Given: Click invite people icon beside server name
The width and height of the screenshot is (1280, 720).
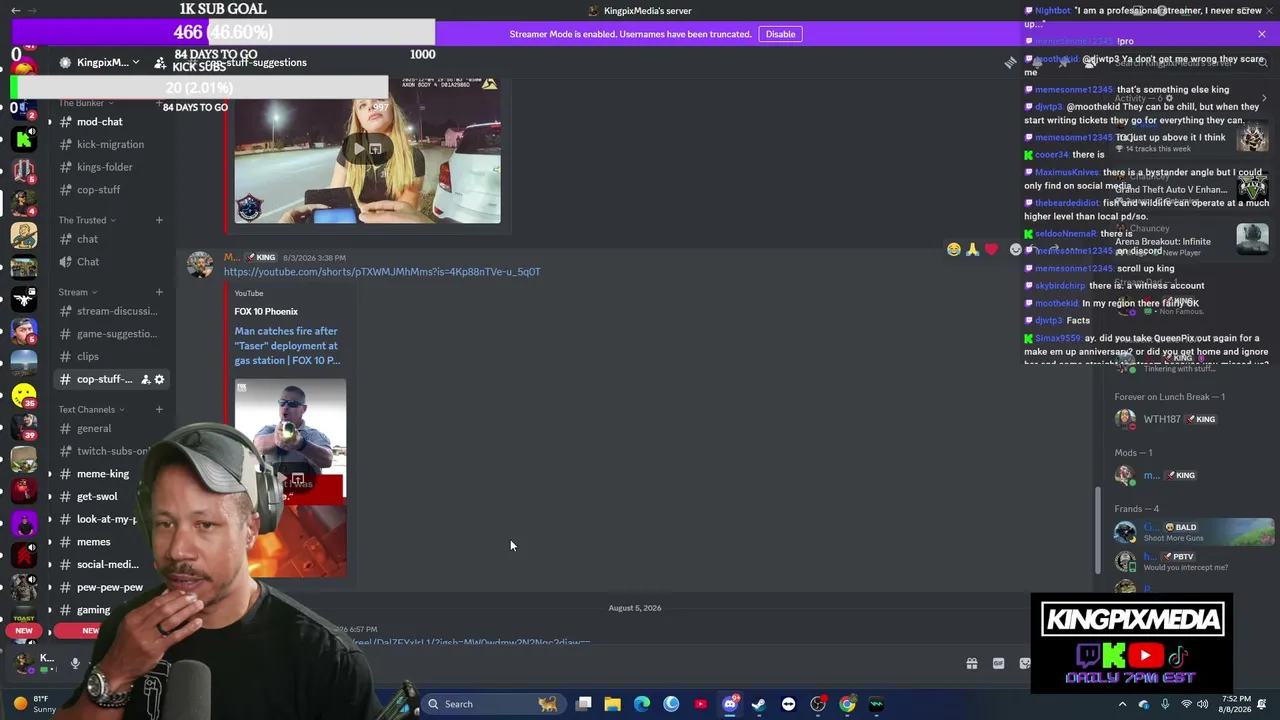Looking at the screenshot, I should [x=160, y=62].
